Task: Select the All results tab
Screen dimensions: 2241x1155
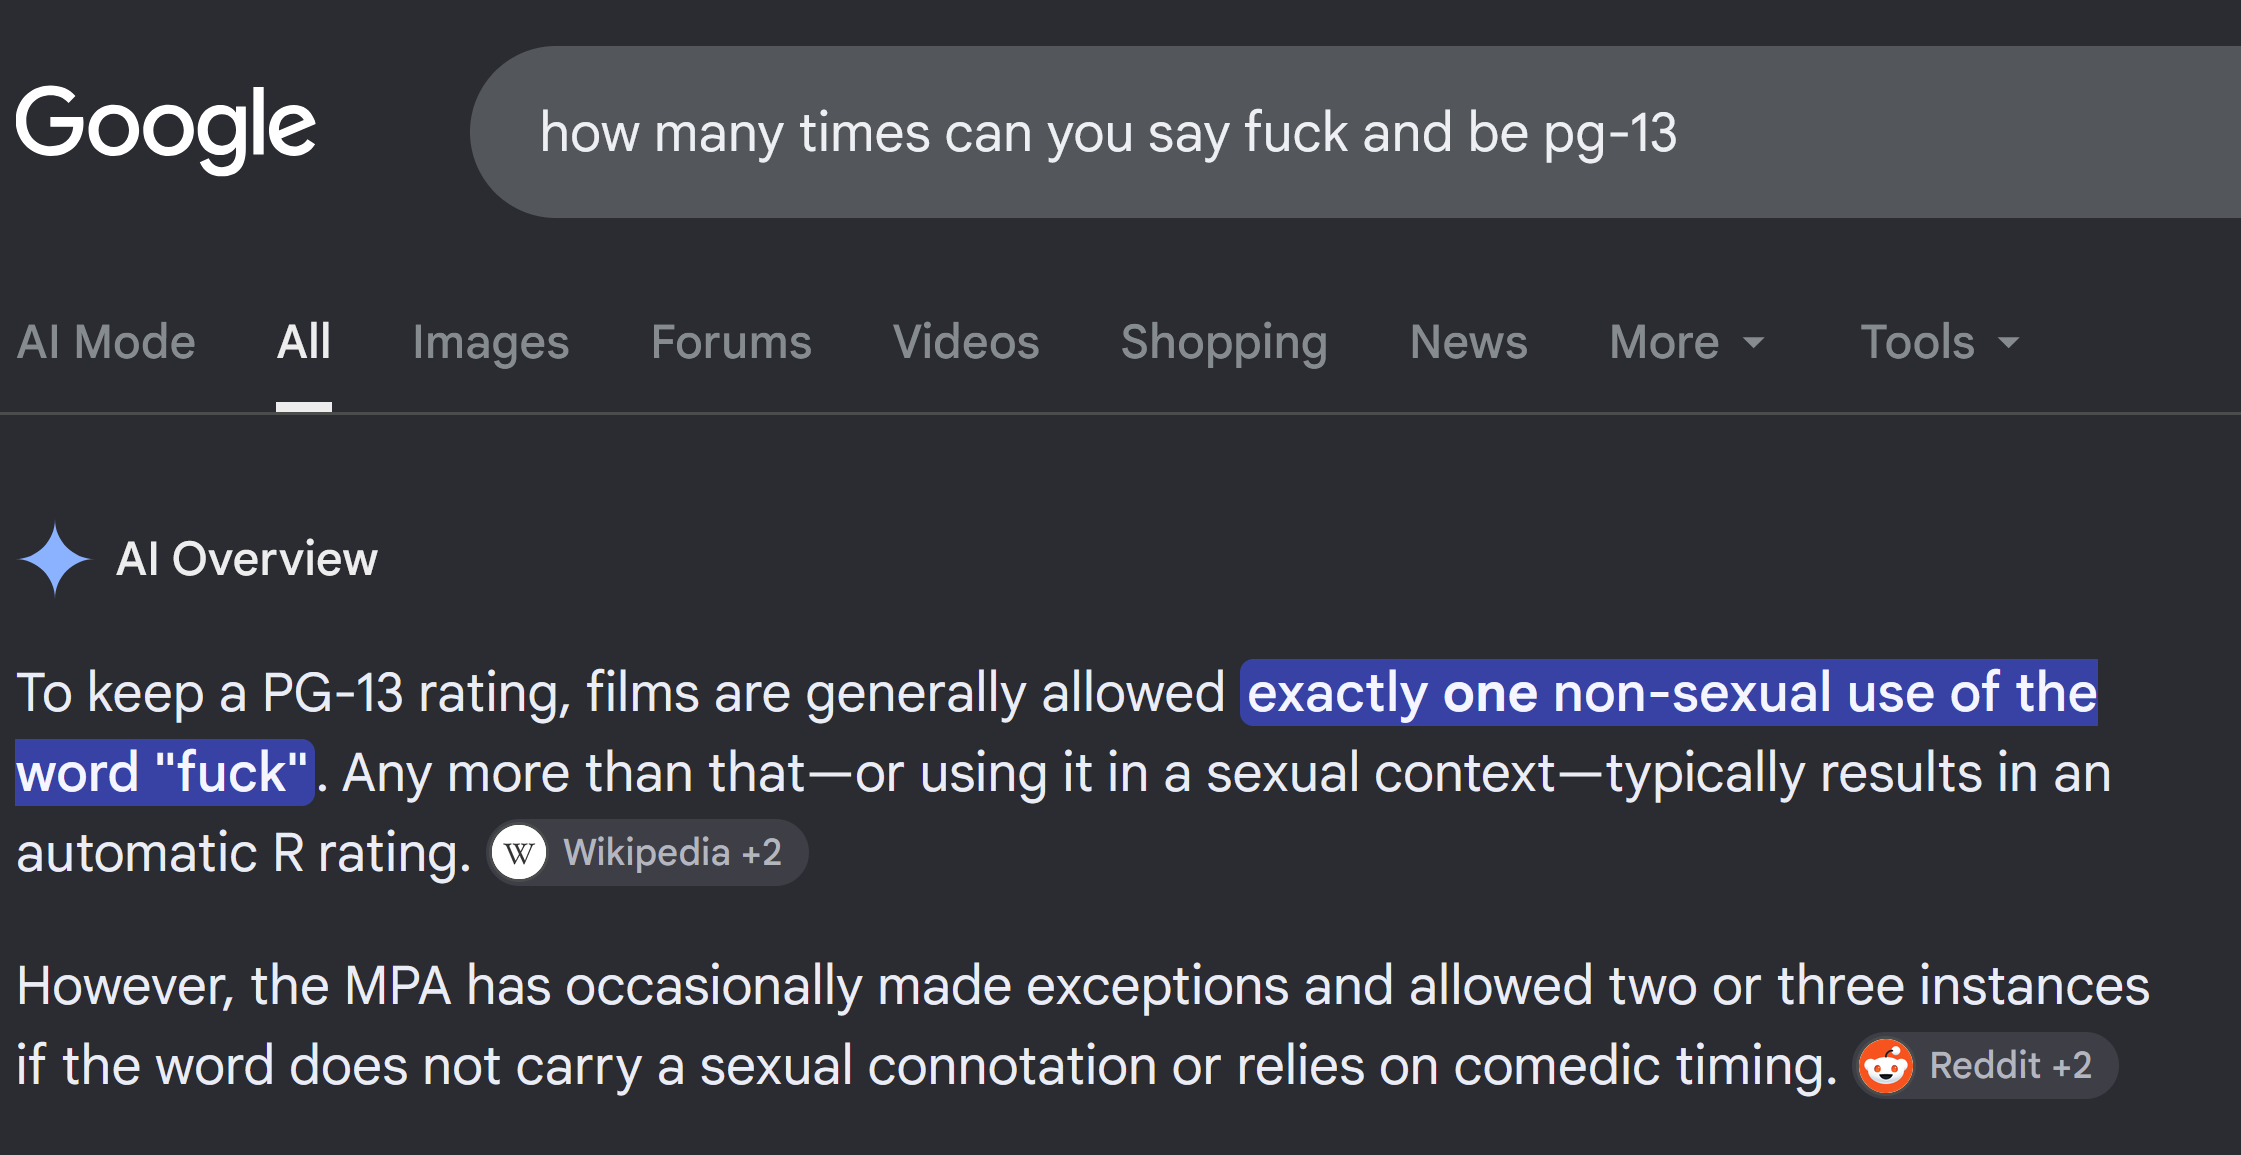Action: click(x=304, y=342)
